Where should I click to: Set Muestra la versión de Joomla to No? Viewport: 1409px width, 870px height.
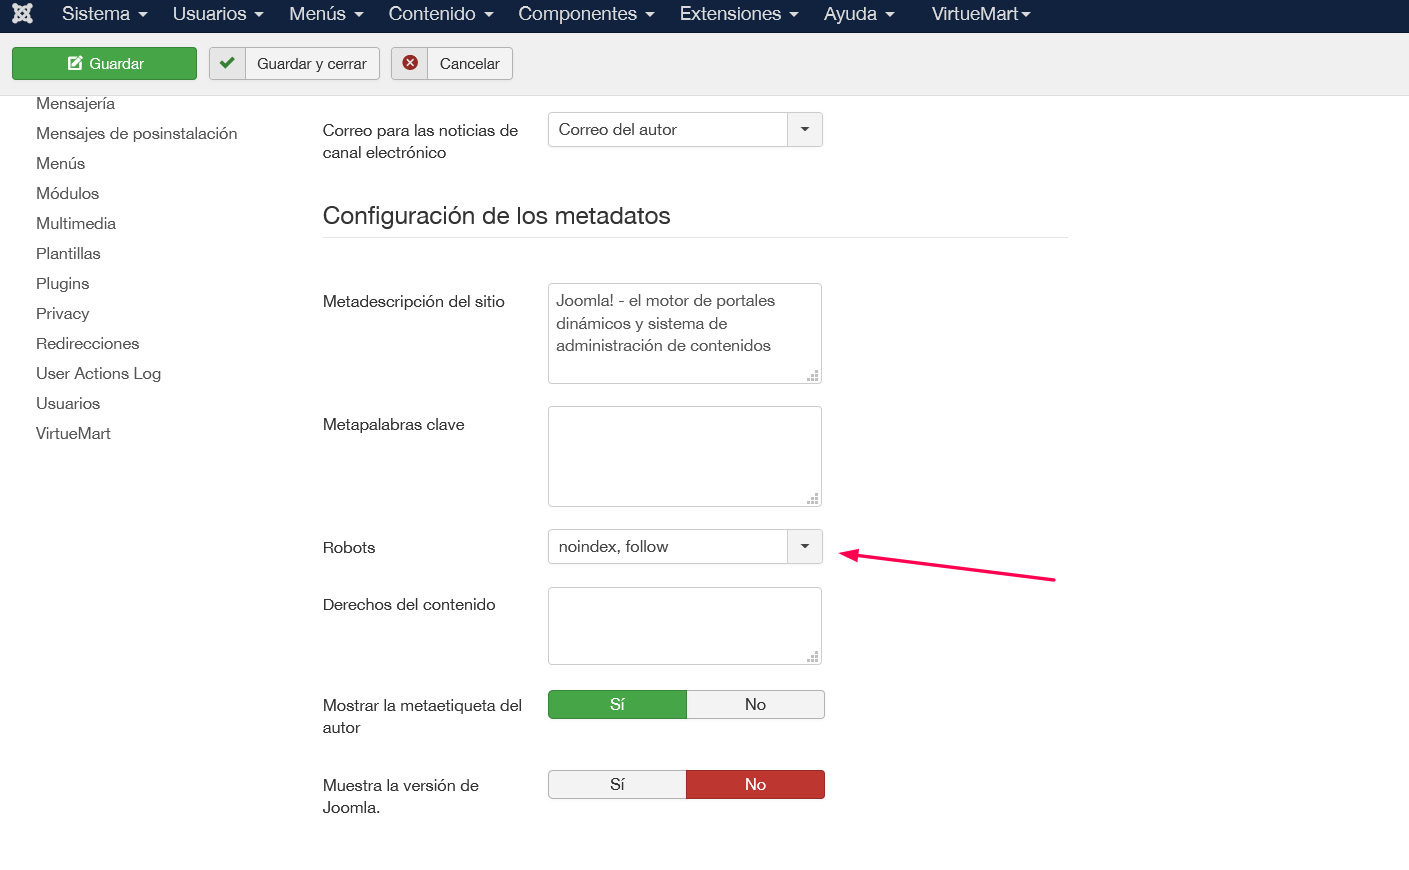[755, 784]
